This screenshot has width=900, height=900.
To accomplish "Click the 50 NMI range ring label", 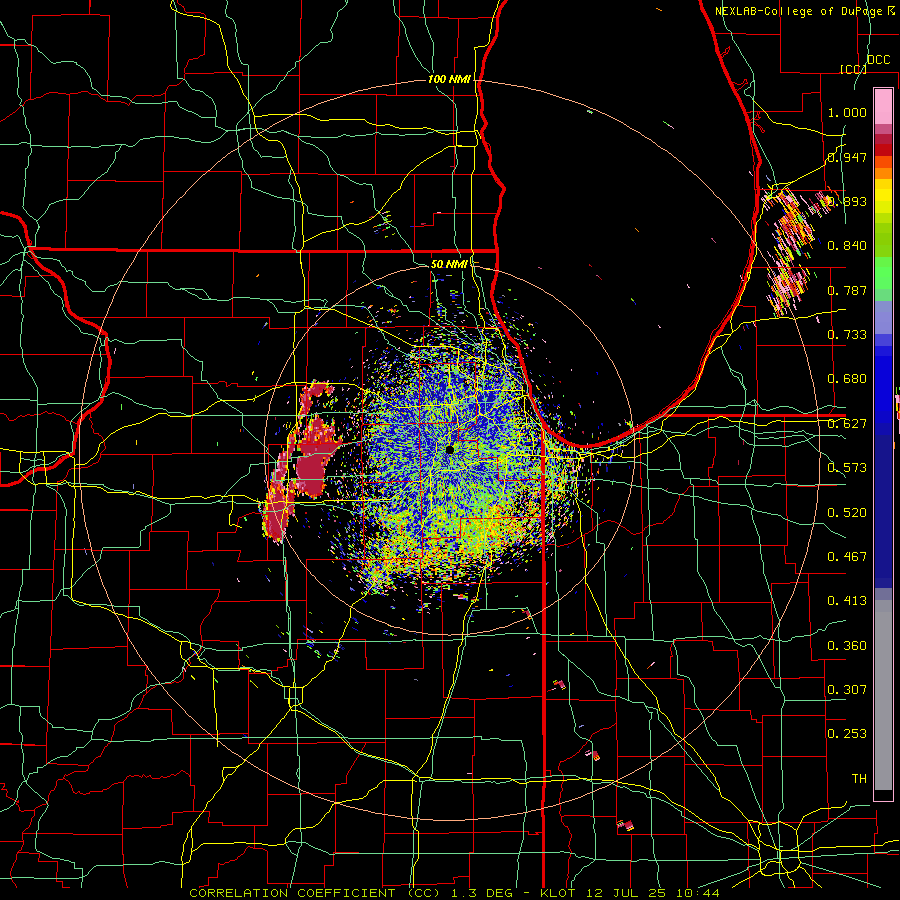I will pos(449,264).
